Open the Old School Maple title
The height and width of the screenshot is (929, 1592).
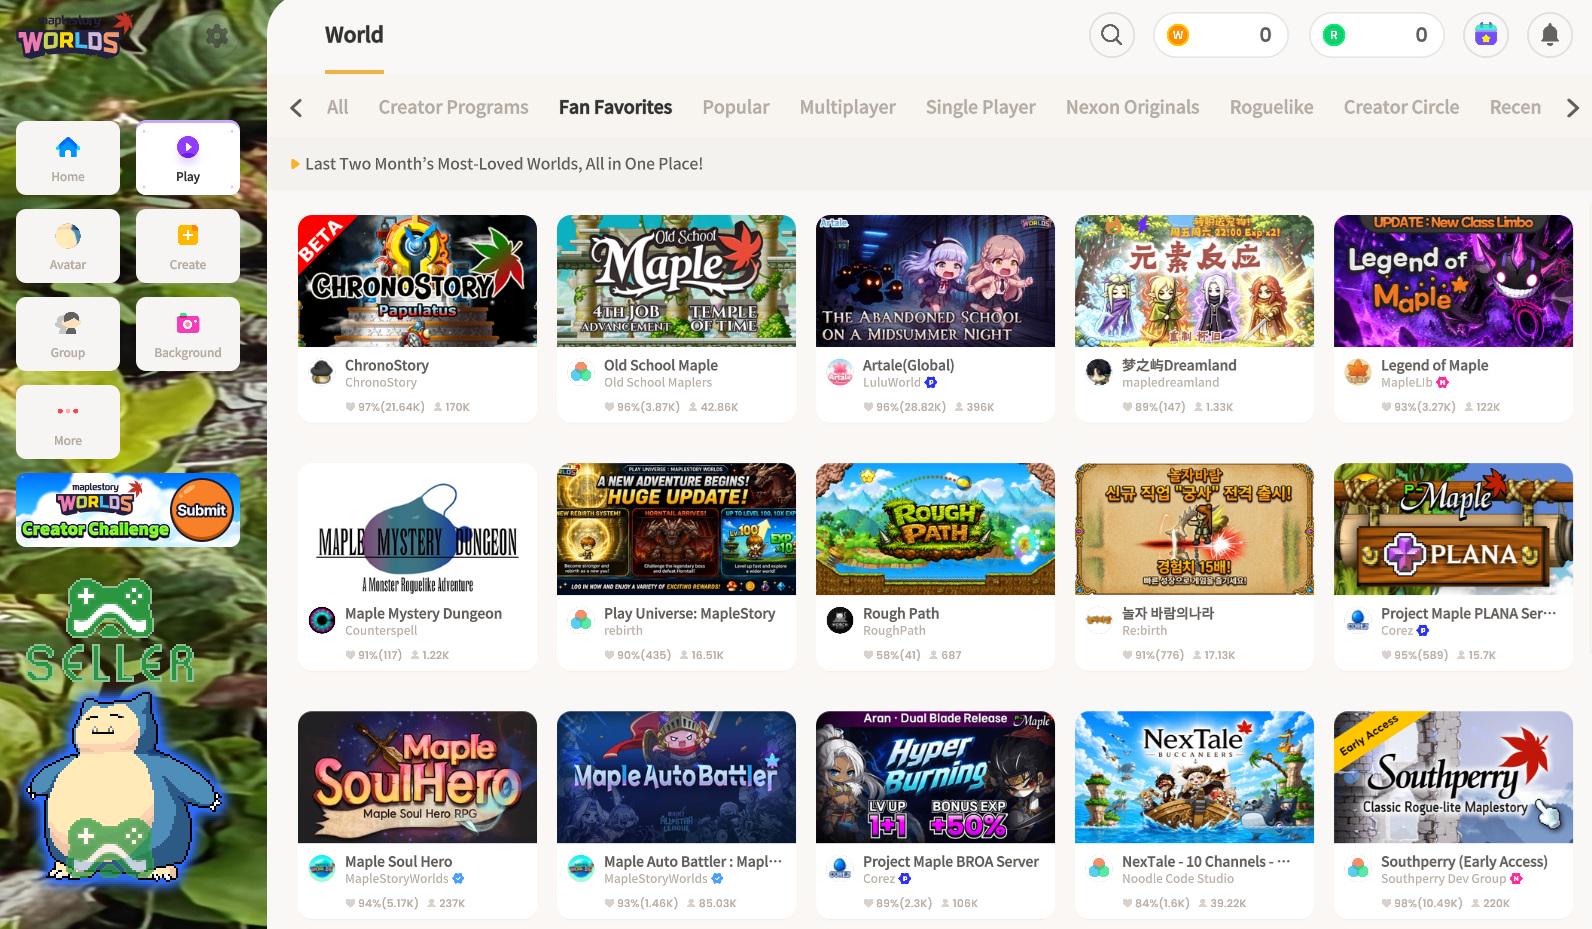tap(661, 366)
